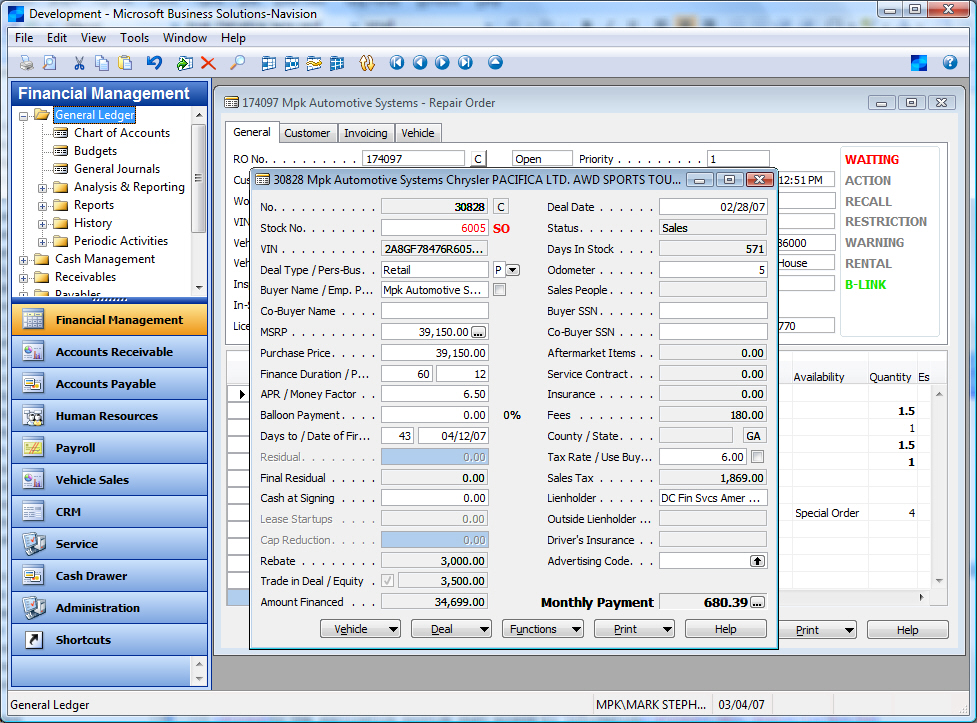The height and width of the screenshot is (723, 977).
Task: Click the Help button in the Repair Order window
Action: pos(907,630)
